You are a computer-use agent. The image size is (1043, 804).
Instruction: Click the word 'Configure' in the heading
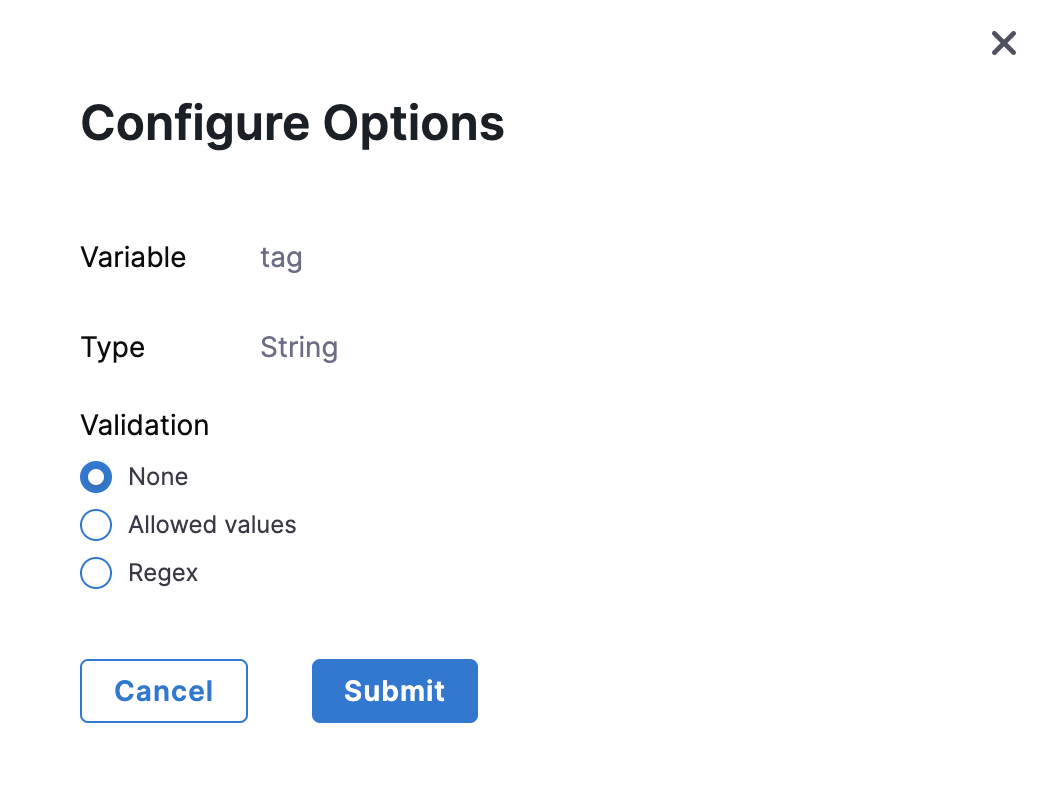(195, 124)
